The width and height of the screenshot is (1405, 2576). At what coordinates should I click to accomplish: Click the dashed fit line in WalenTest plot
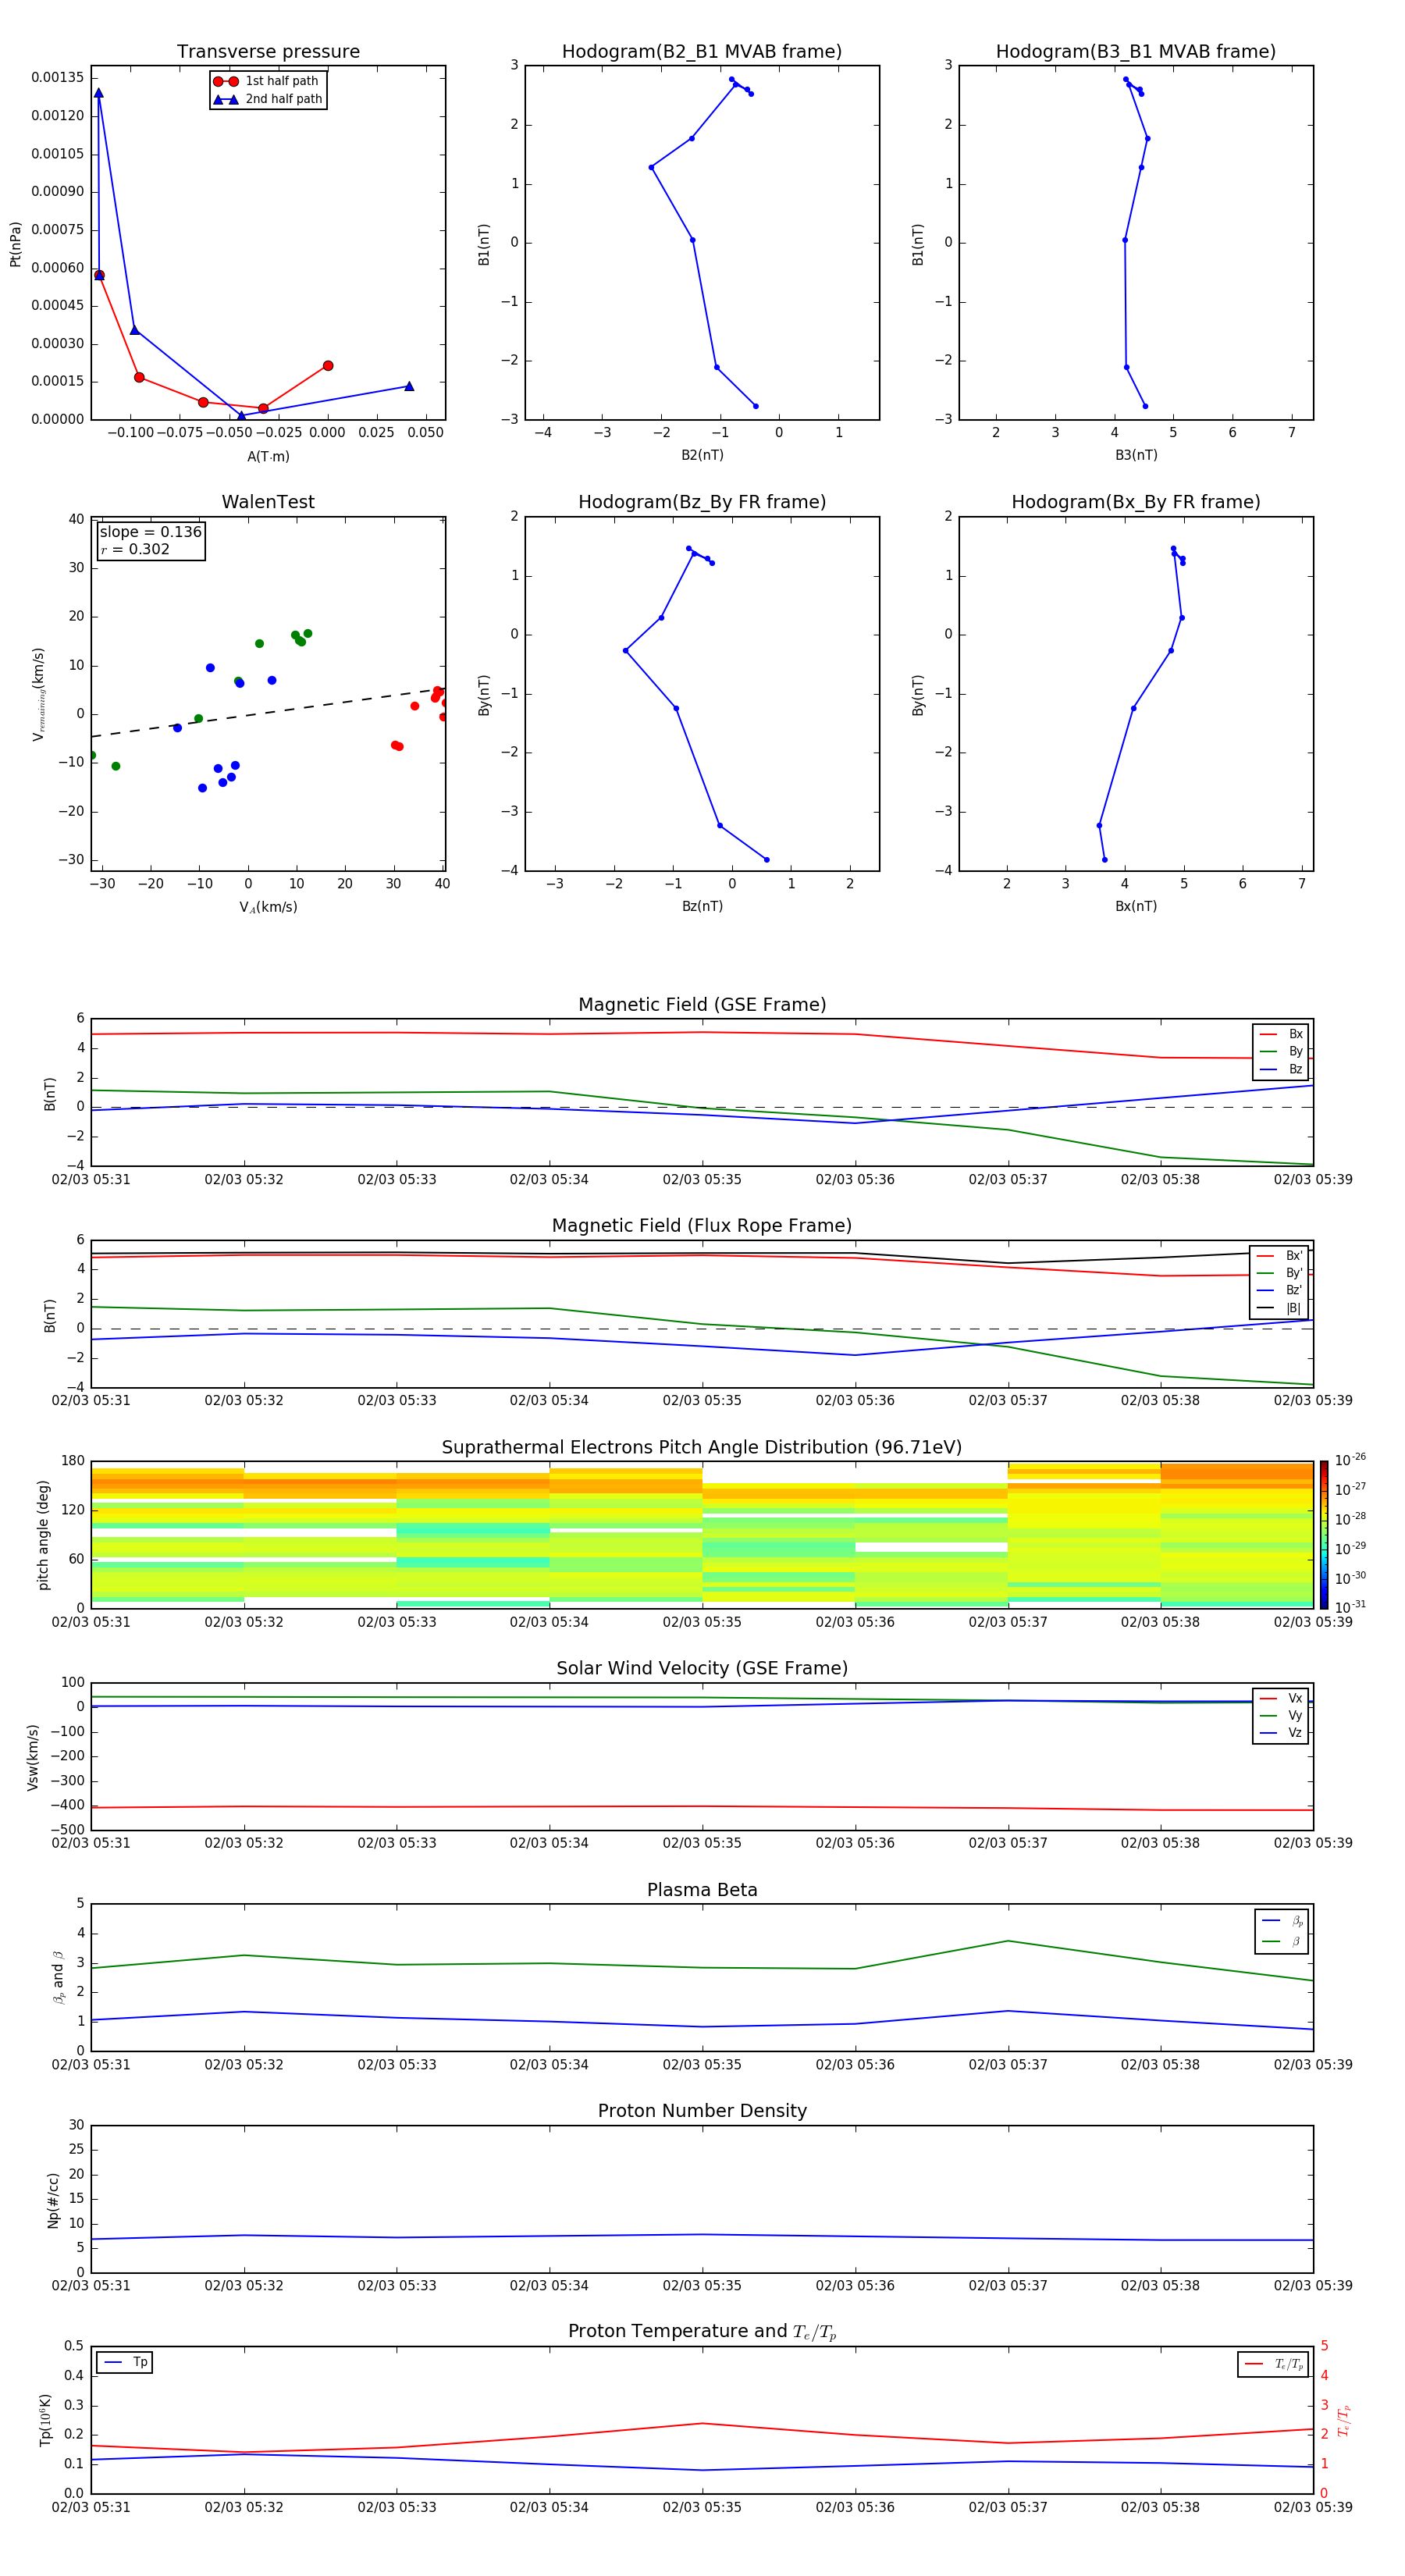coord(268,712)
